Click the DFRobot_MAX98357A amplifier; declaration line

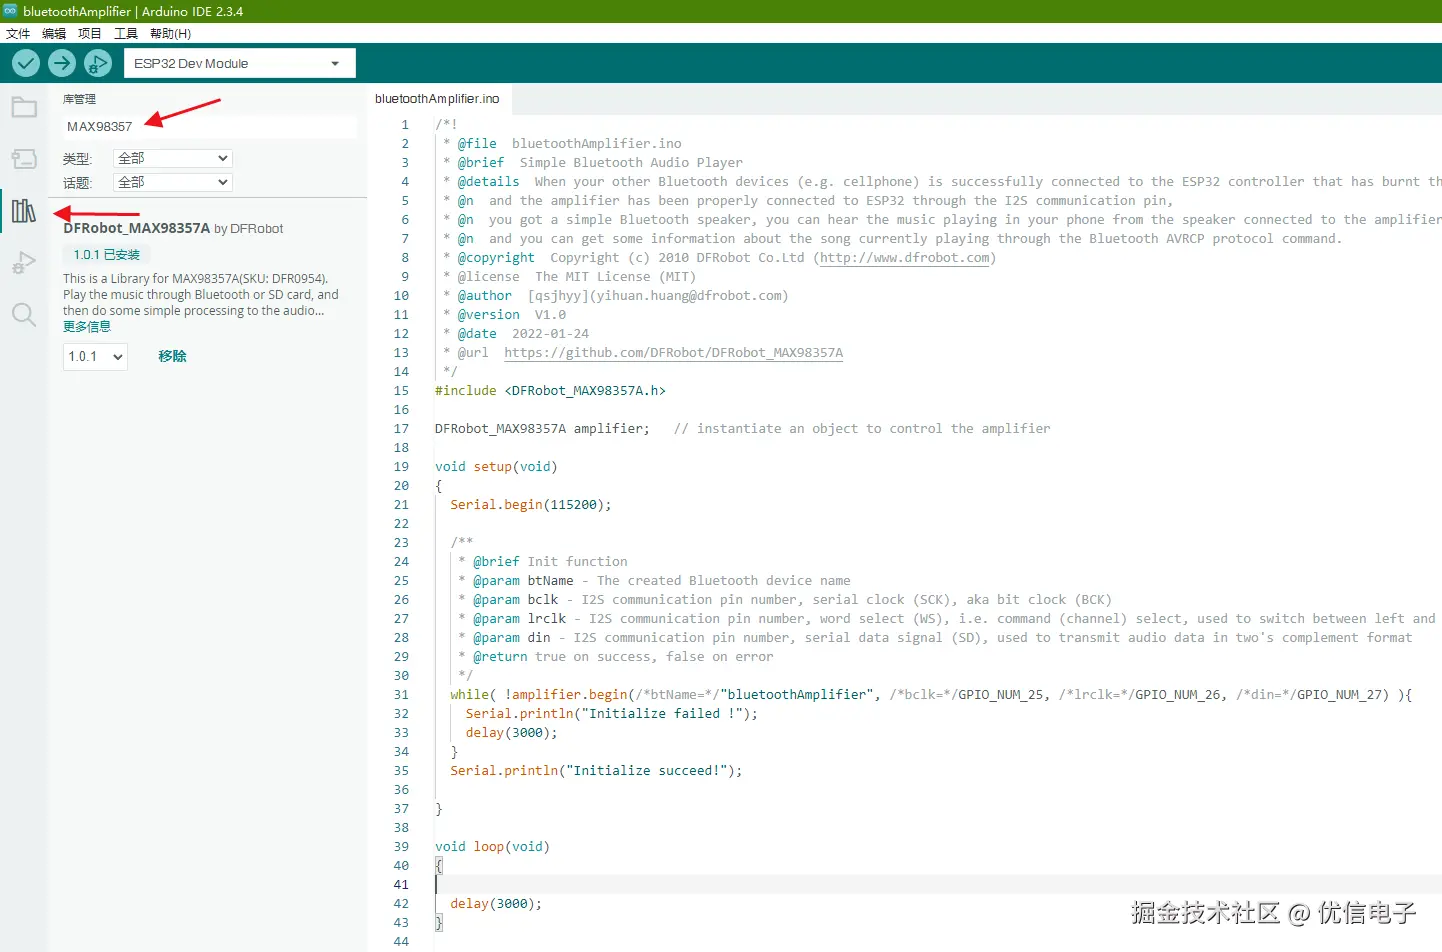tap(542, 428)
